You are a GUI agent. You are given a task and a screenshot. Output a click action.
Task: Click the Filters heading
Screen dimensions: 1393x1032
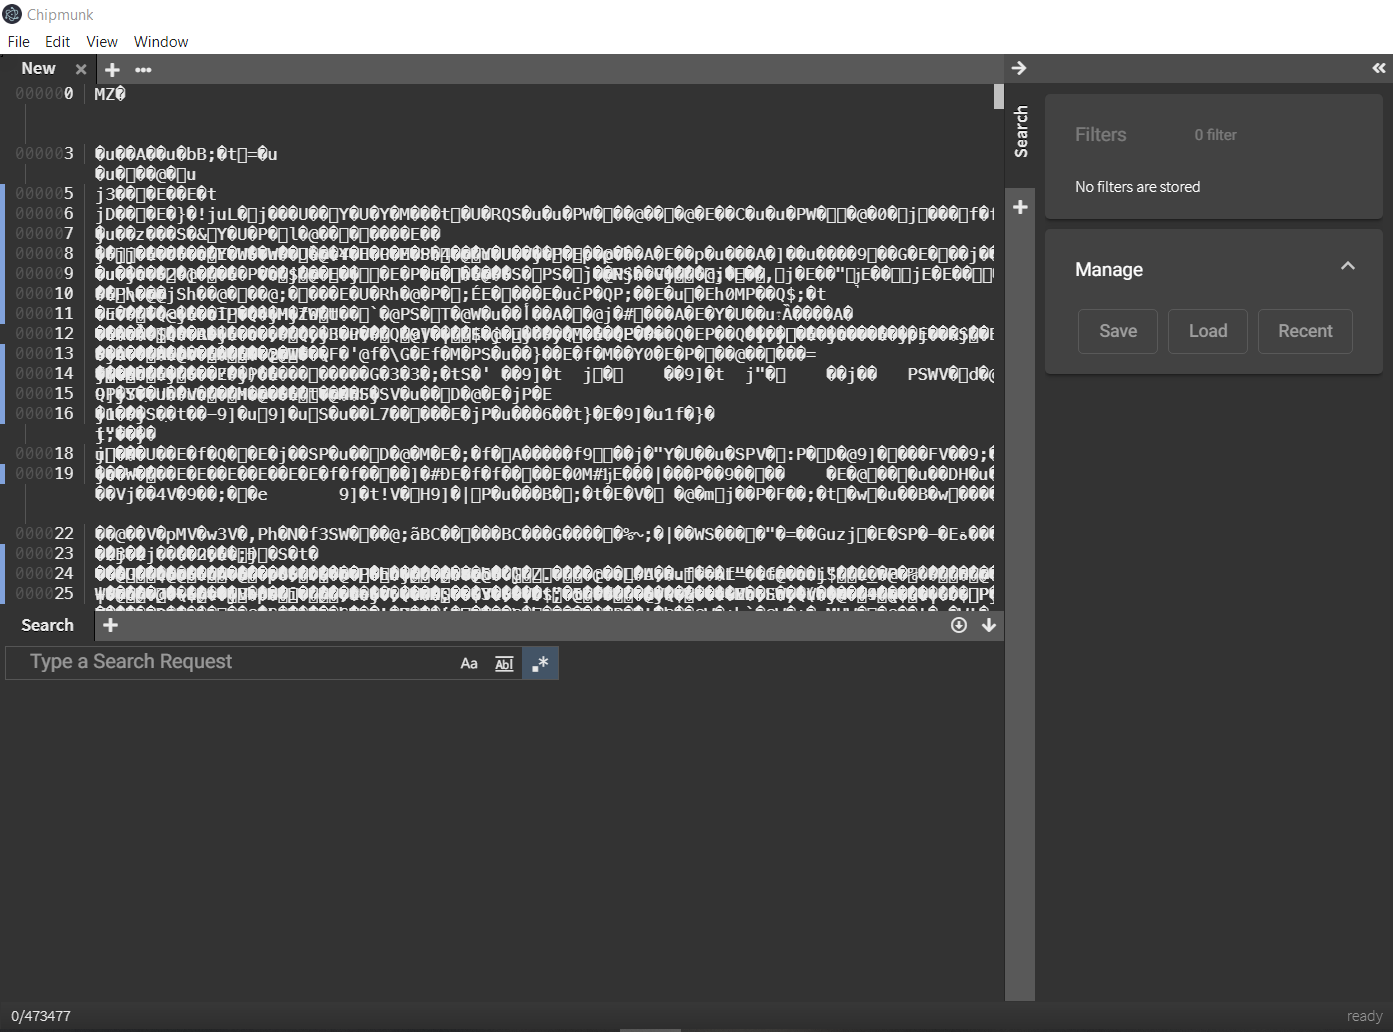click(1100, 134)
